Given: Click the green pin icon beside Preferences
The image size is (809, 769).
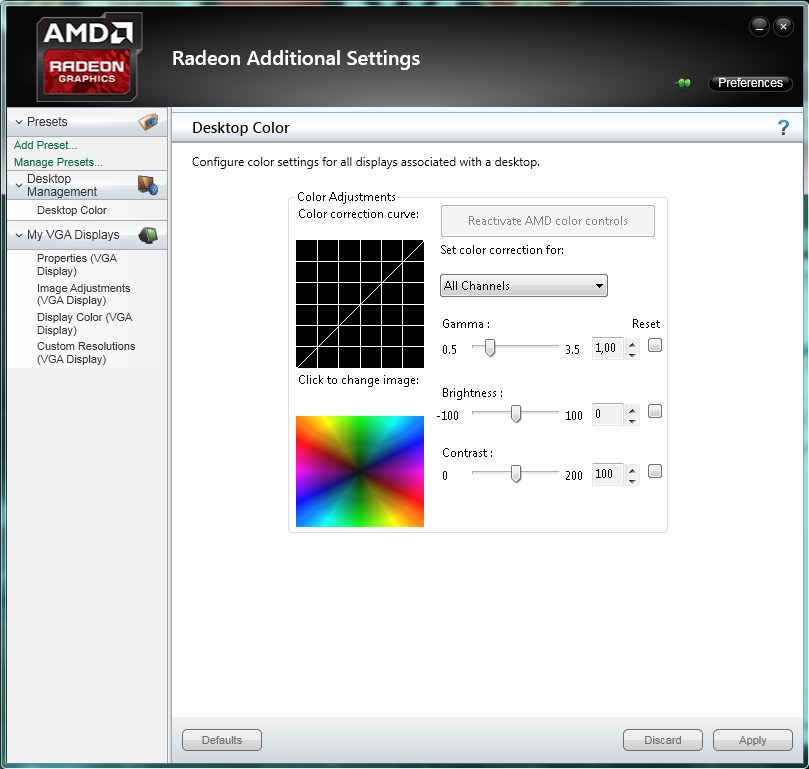Looking at the screenshot, I should (x=684, y=83).
